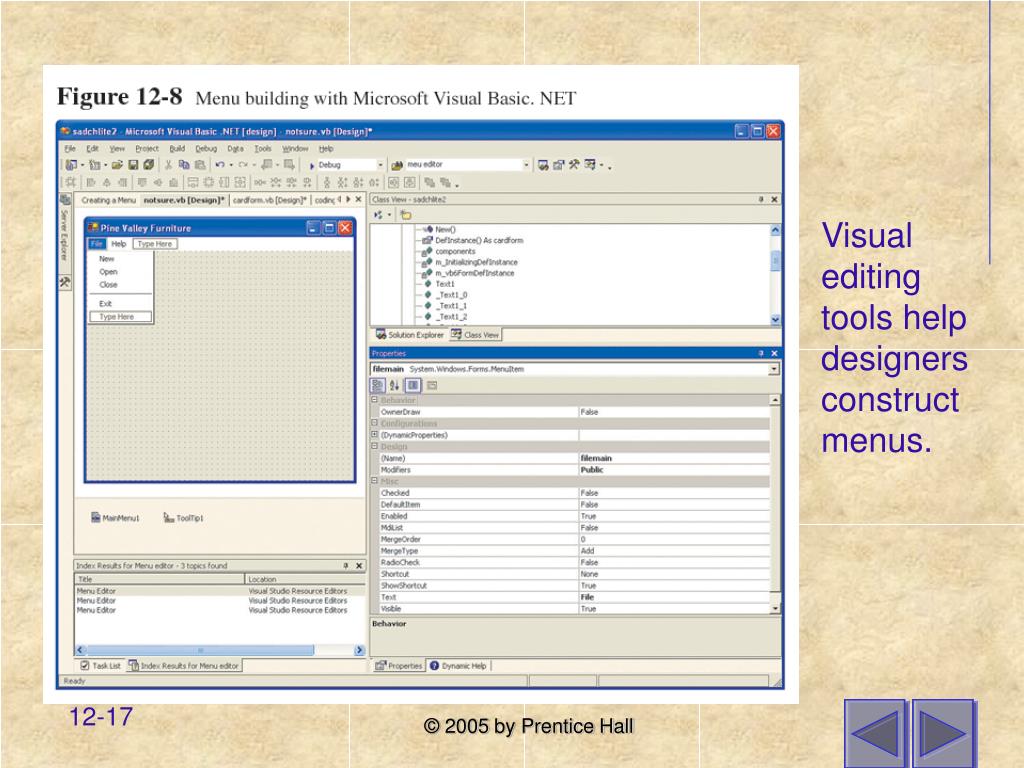The height and width of the screenshot is (768, 1024).
Task: Open the Class View sort dropdown arrow
Action: pos(389,215)
